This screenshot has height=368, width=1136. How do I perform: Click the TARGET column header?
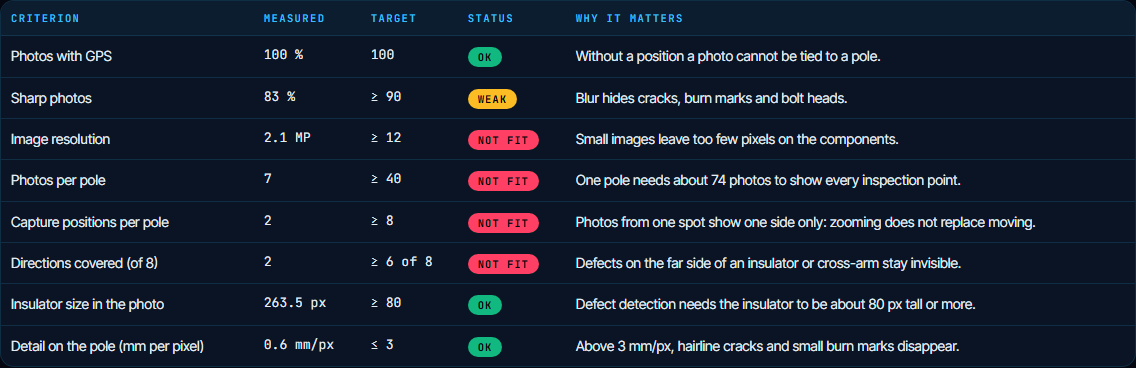[393, 18]
